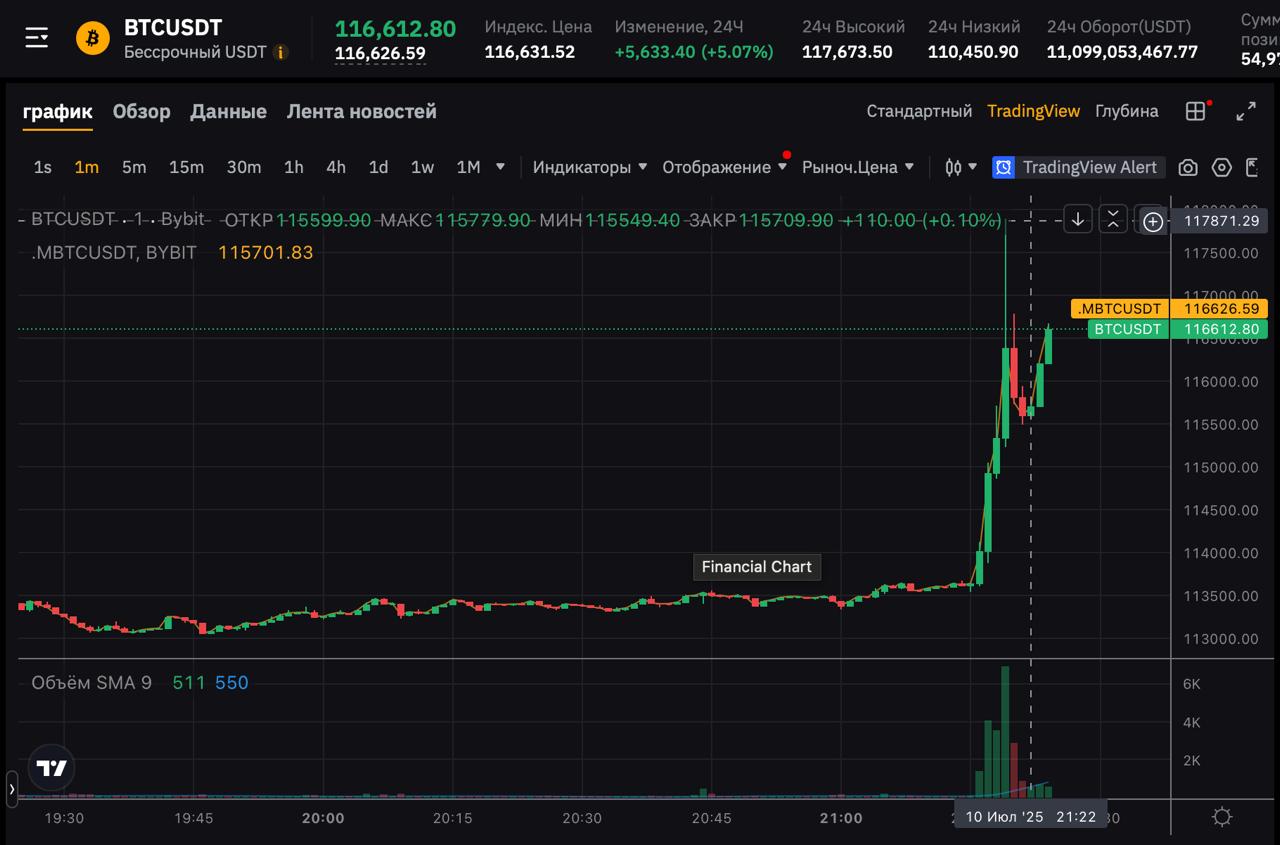Switch to график tab

[58, 111]
